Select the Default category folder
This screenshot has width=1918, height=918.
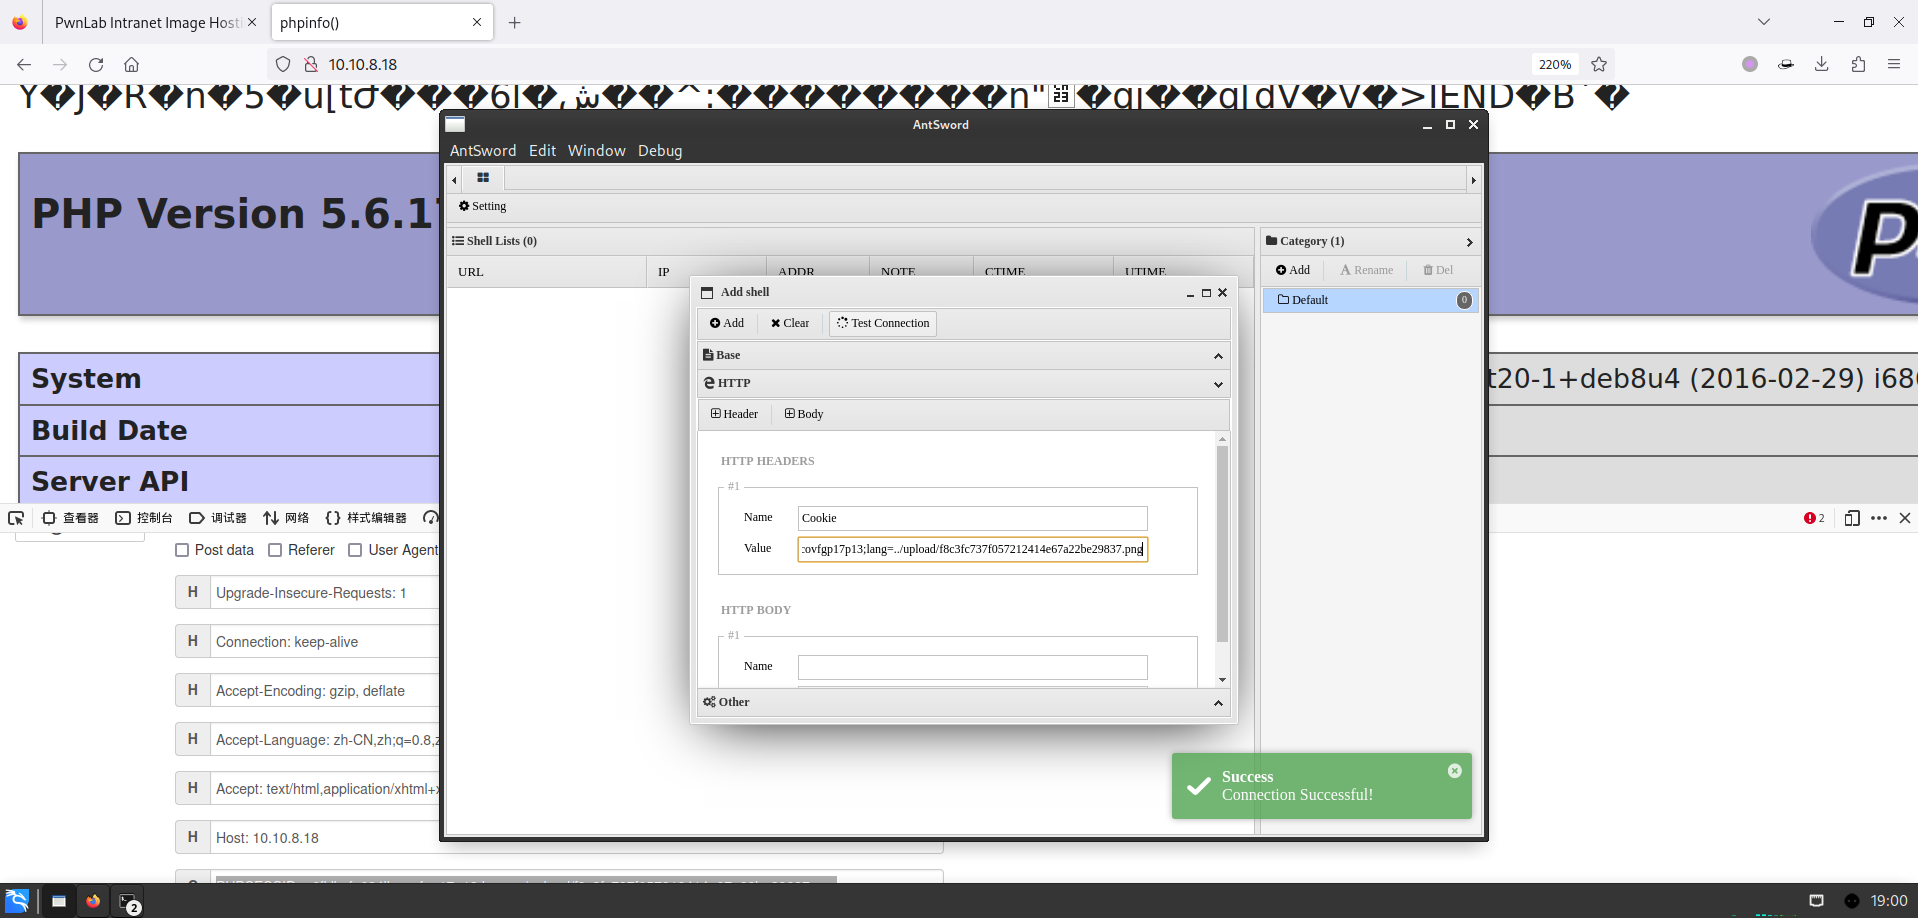[x=1370, y=300]
